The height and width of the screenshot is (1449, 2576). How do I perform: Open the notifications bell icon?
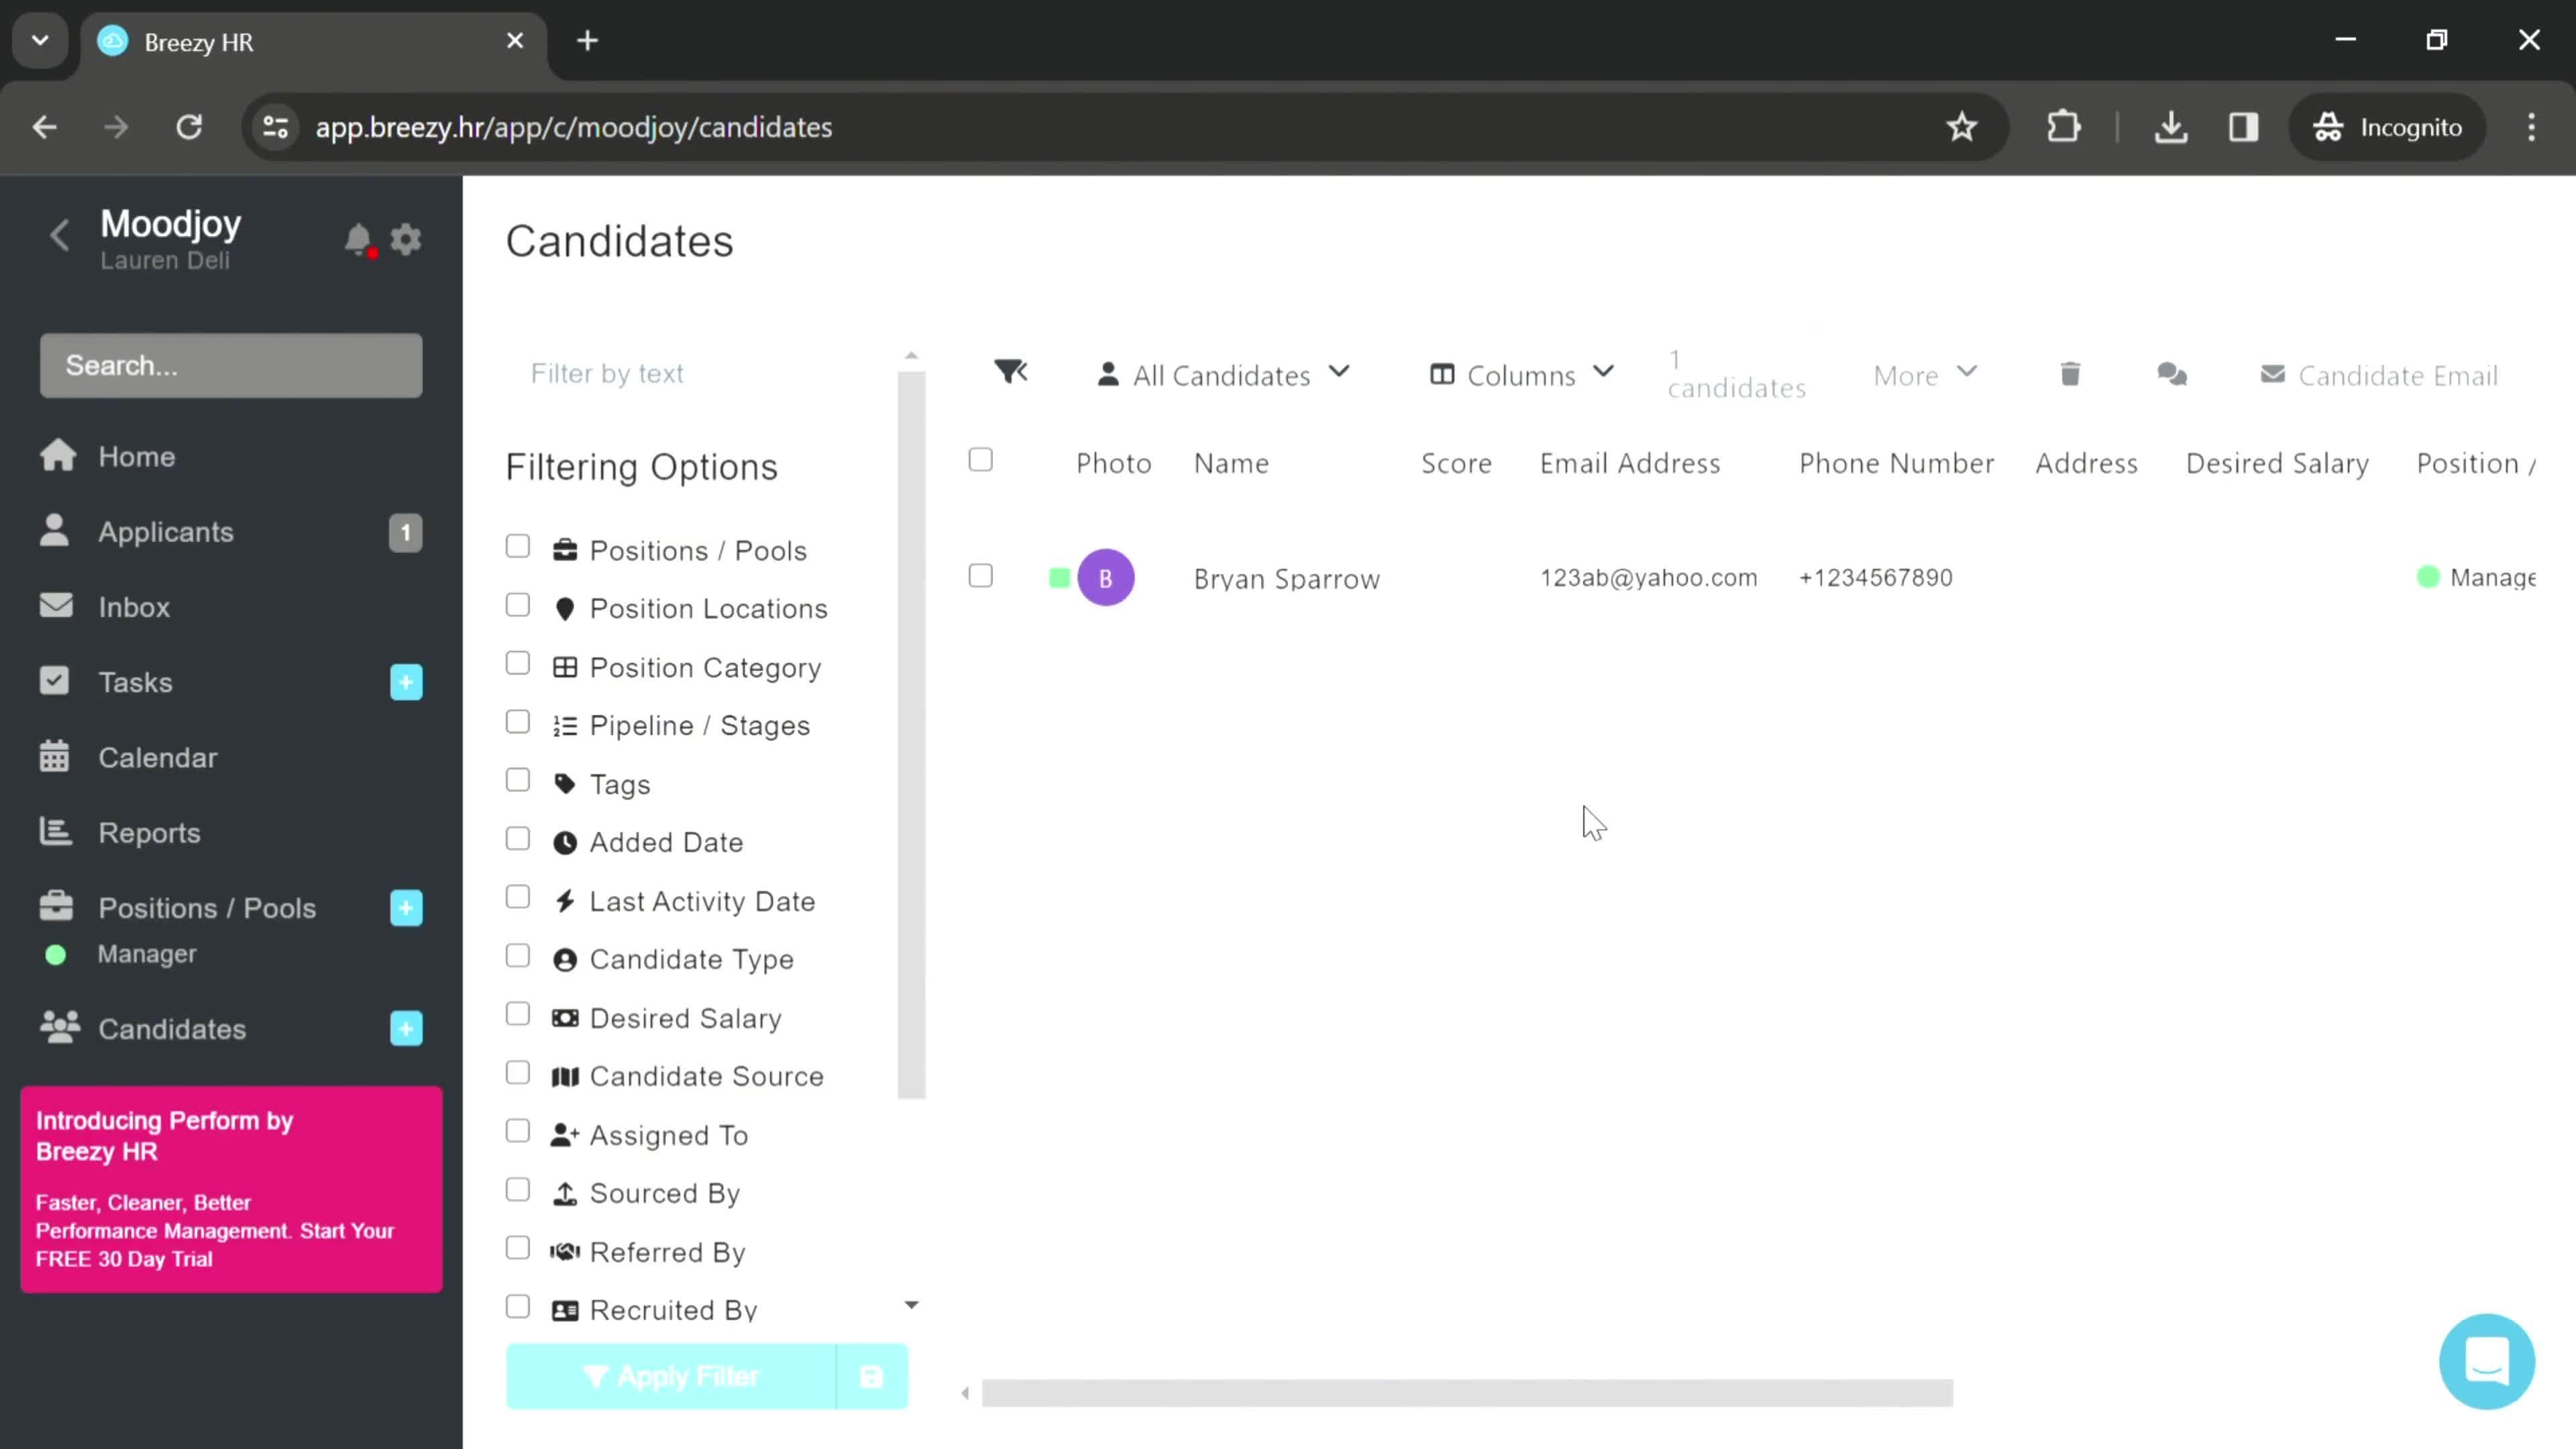[358, 239]
